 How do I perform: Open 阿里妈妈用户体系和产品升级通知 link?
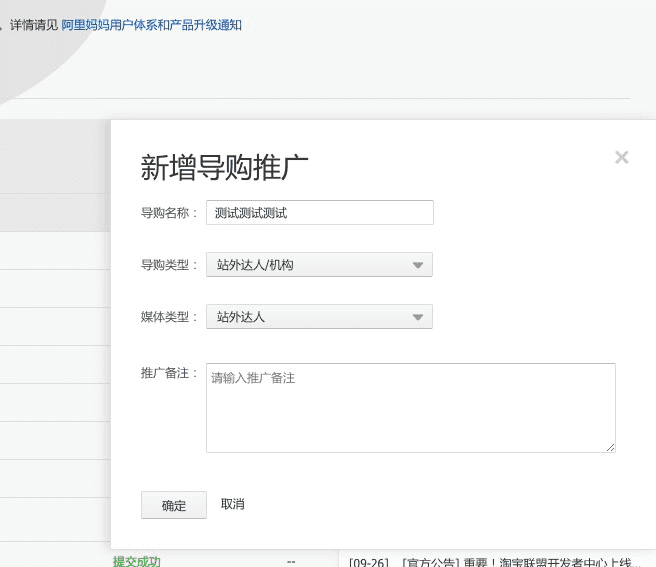151,25
